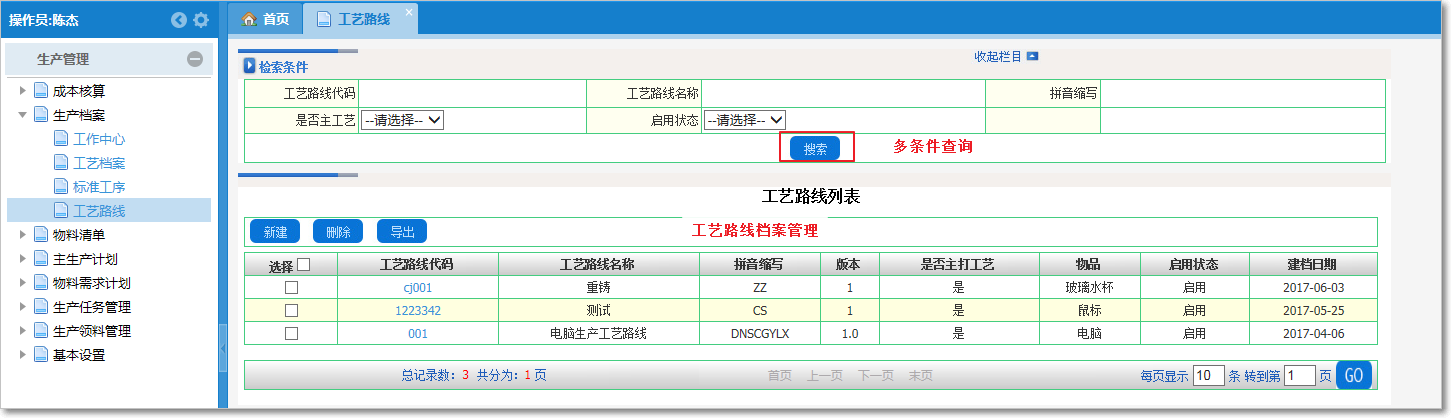Collapse 生产管理 panel with minus icon
The height and width of the screenshot is (418, 1451).
click(195, 59)
